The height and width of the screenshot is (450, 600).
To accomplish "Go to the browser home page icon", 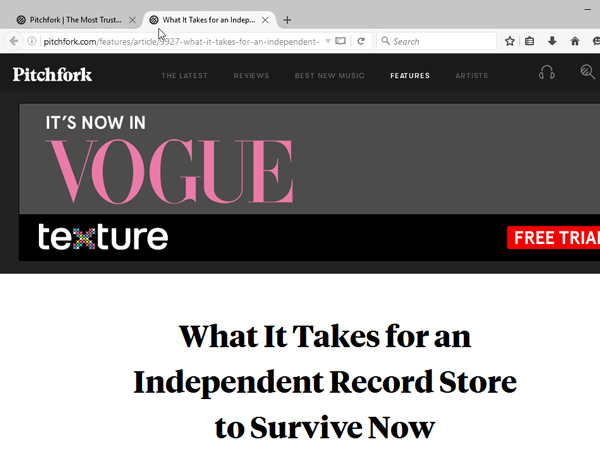I will tap(574, 41).
